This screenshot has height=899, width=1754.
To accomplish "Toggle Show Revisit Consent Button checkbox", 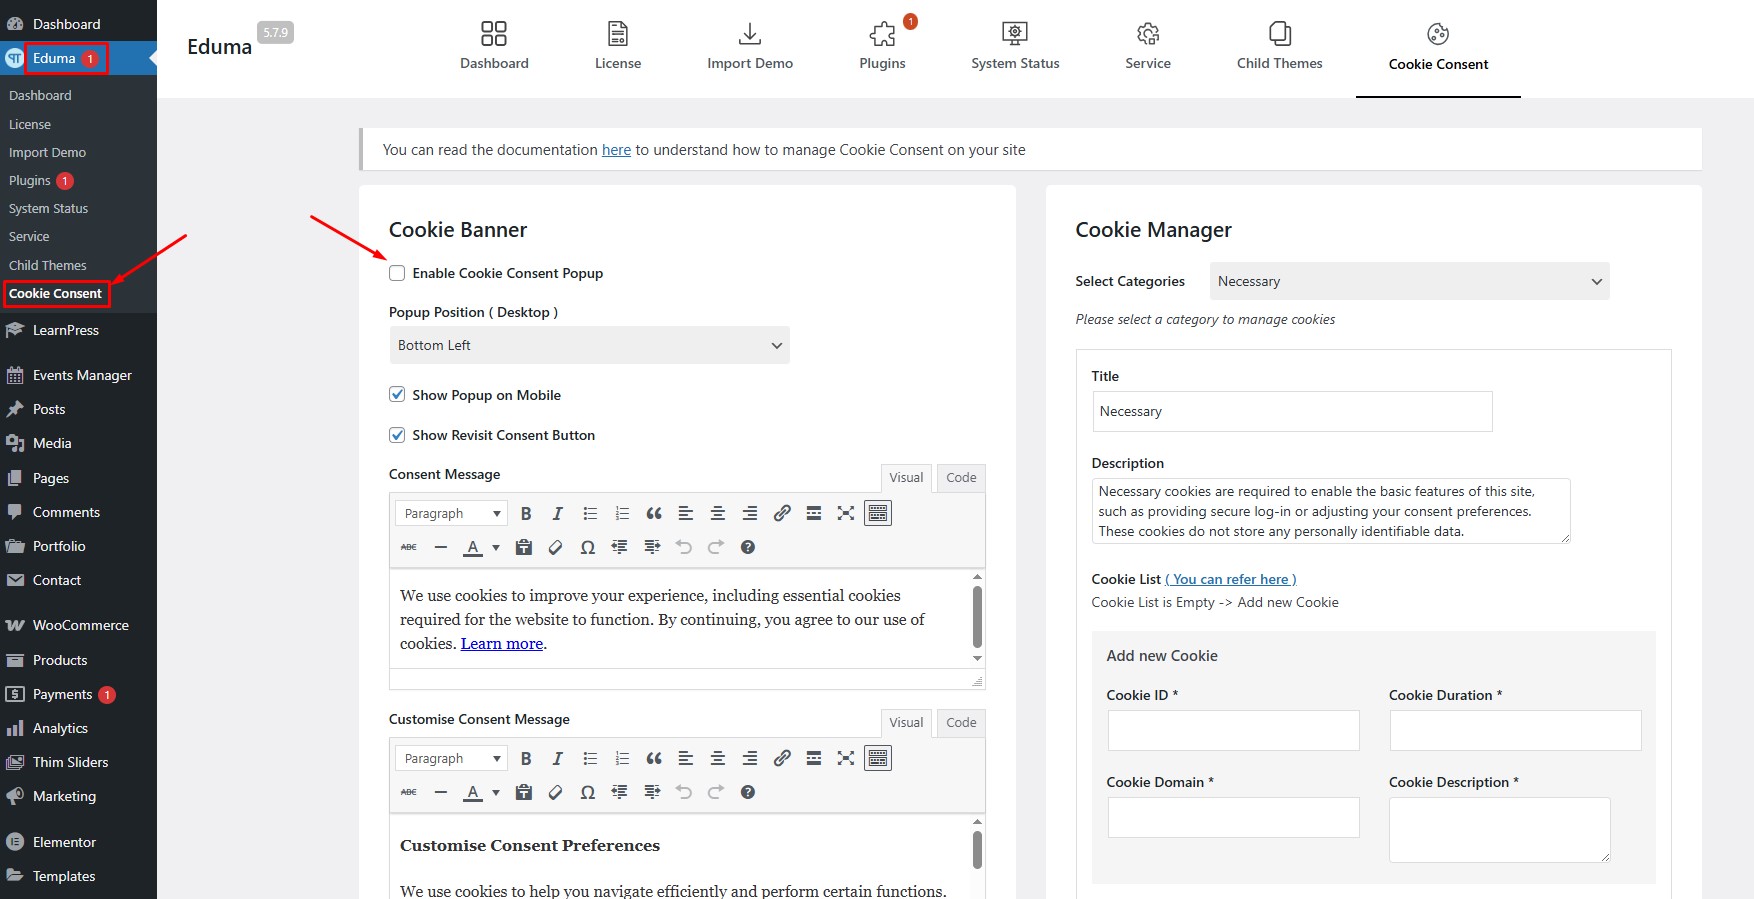I will [x=397, y=435].
